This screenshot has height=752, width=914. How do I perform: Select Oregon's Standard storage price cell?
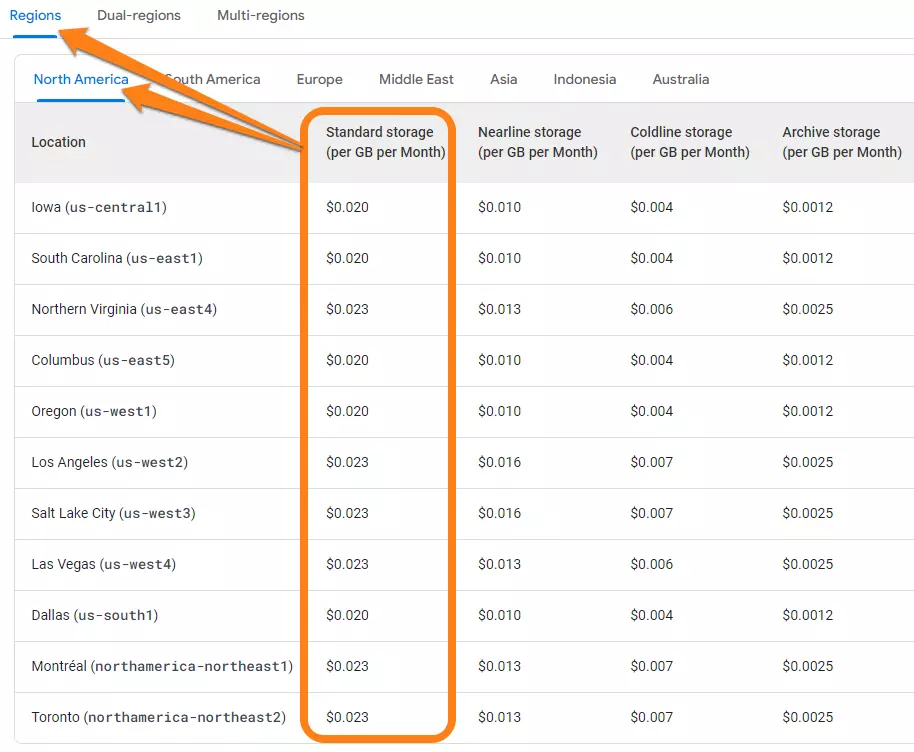point(347,411)
